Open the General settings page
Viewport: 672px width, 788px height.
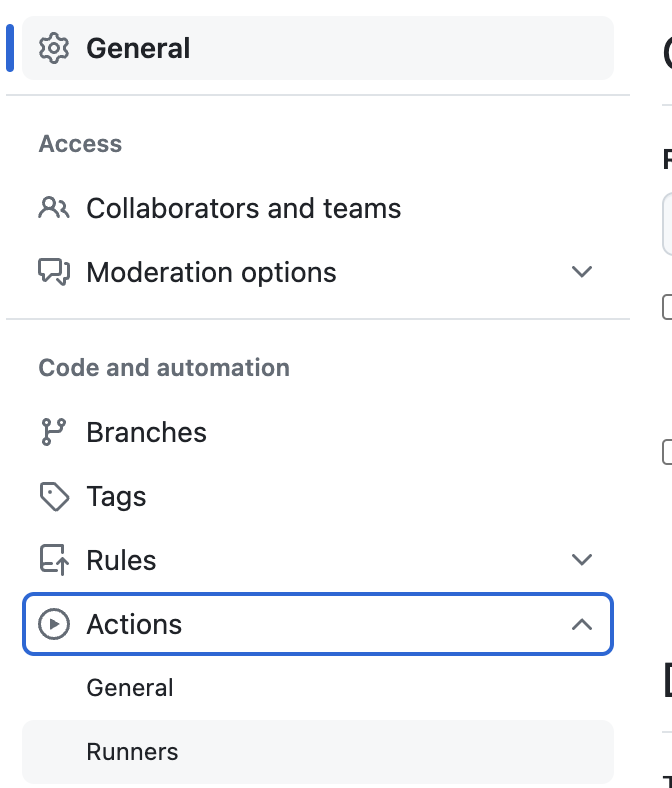318,48
